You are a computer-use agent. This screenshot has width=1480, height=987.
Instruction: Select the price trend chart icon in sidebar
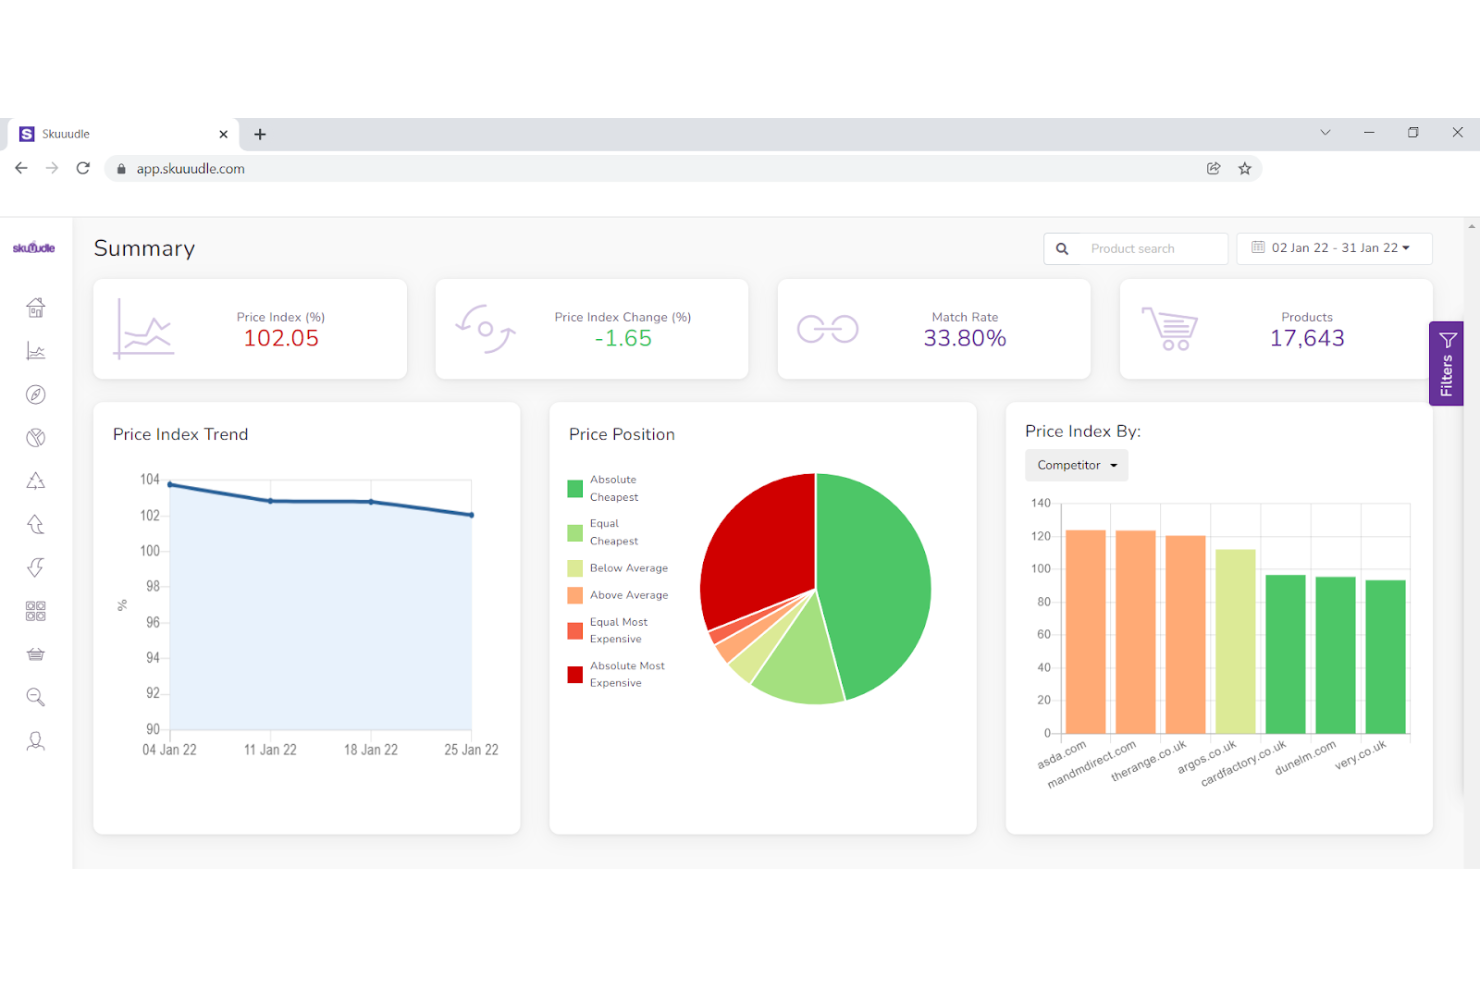coord(35,351)
